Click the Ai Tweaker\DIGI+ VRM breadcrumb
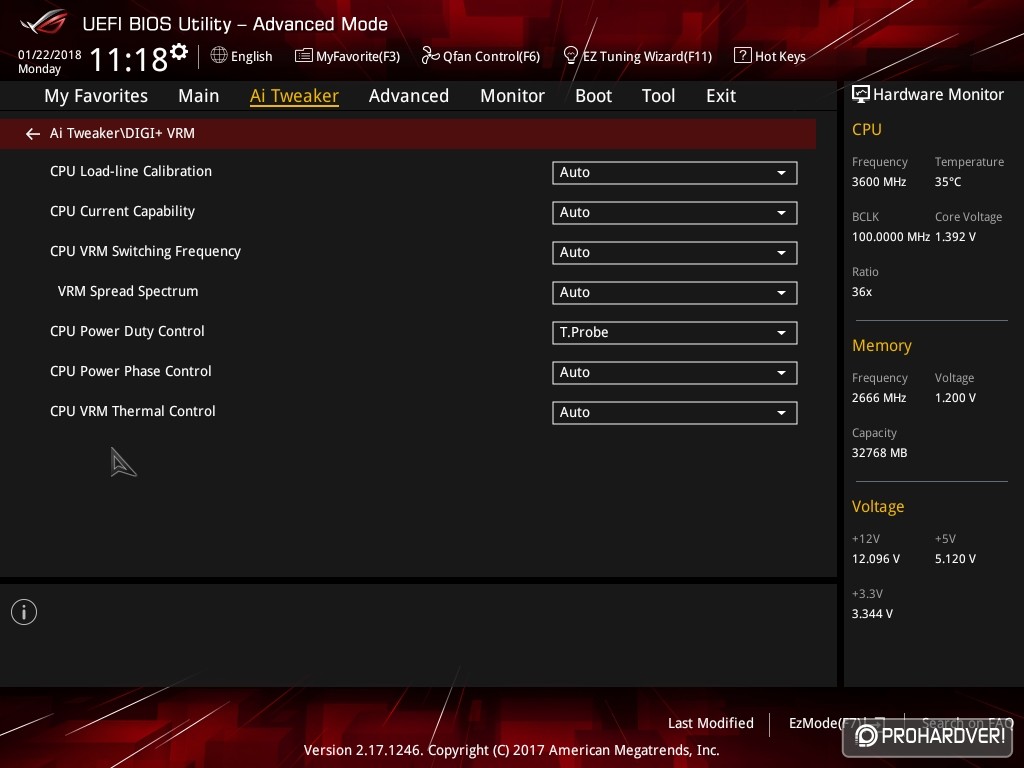The image size is (1024, 768). click(122, 133)
